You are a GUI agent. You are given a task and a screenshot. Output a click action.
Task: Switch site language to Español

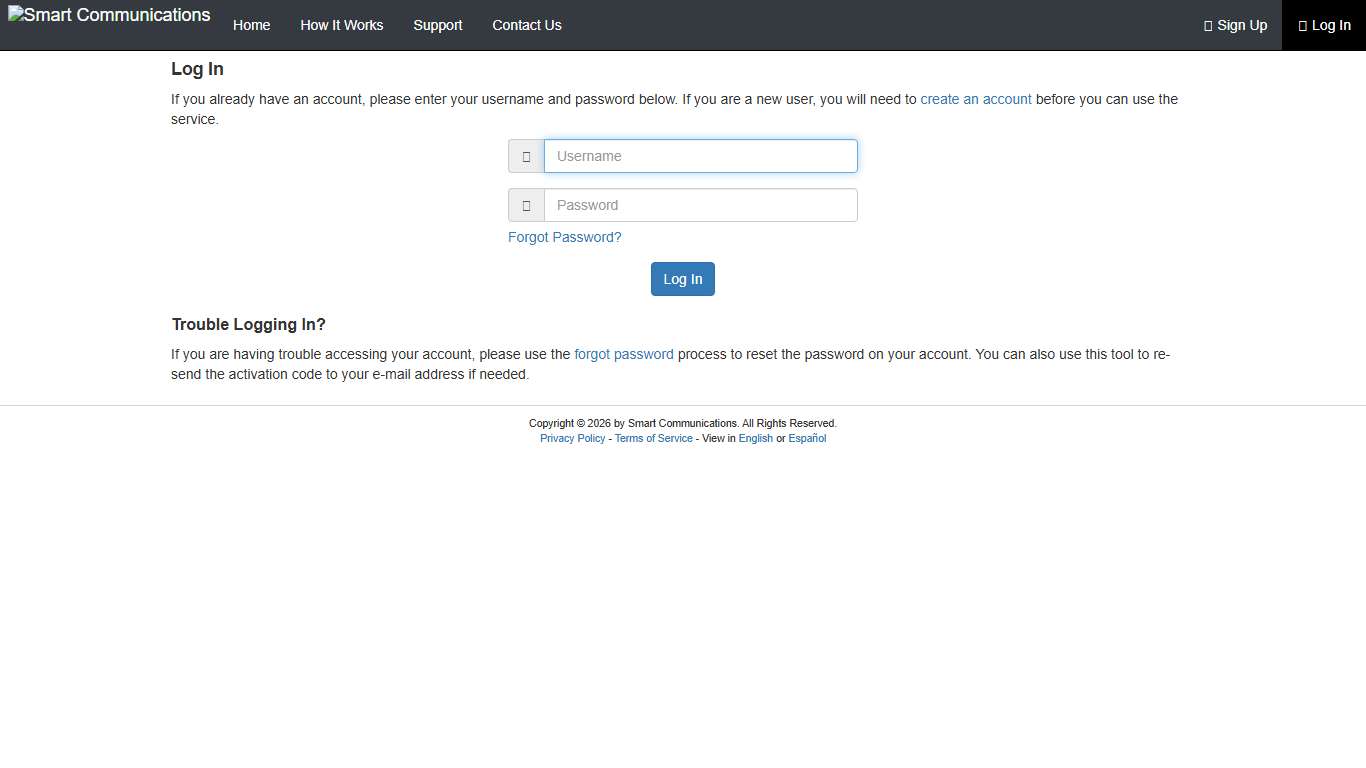(x=807, y=438)
